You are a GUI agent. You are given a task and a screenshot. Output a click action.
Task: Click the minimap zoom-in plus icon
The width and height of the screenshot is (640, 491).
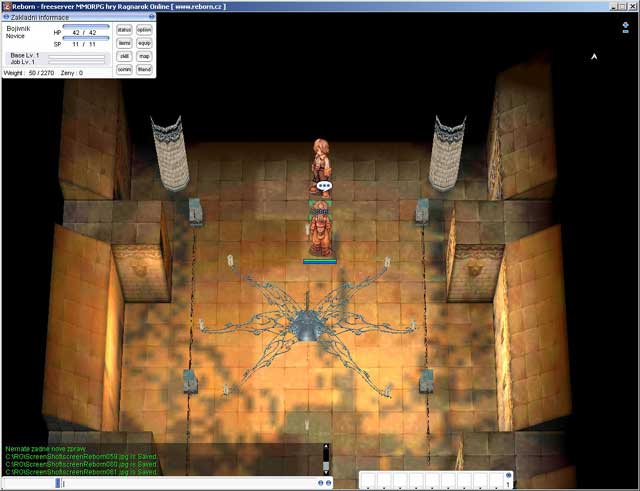tap(625, 24)
